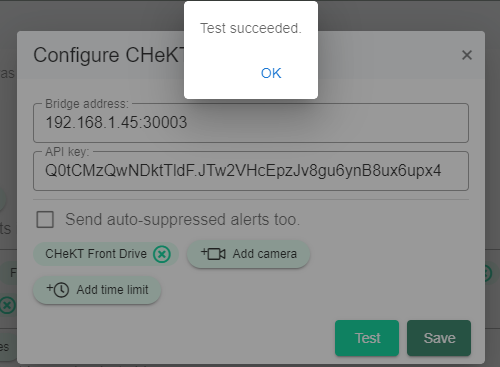Screen dimensions: 500x367
Task: Click the Send auto-suppressed alerts too label
Action: (x=182, y=219)
